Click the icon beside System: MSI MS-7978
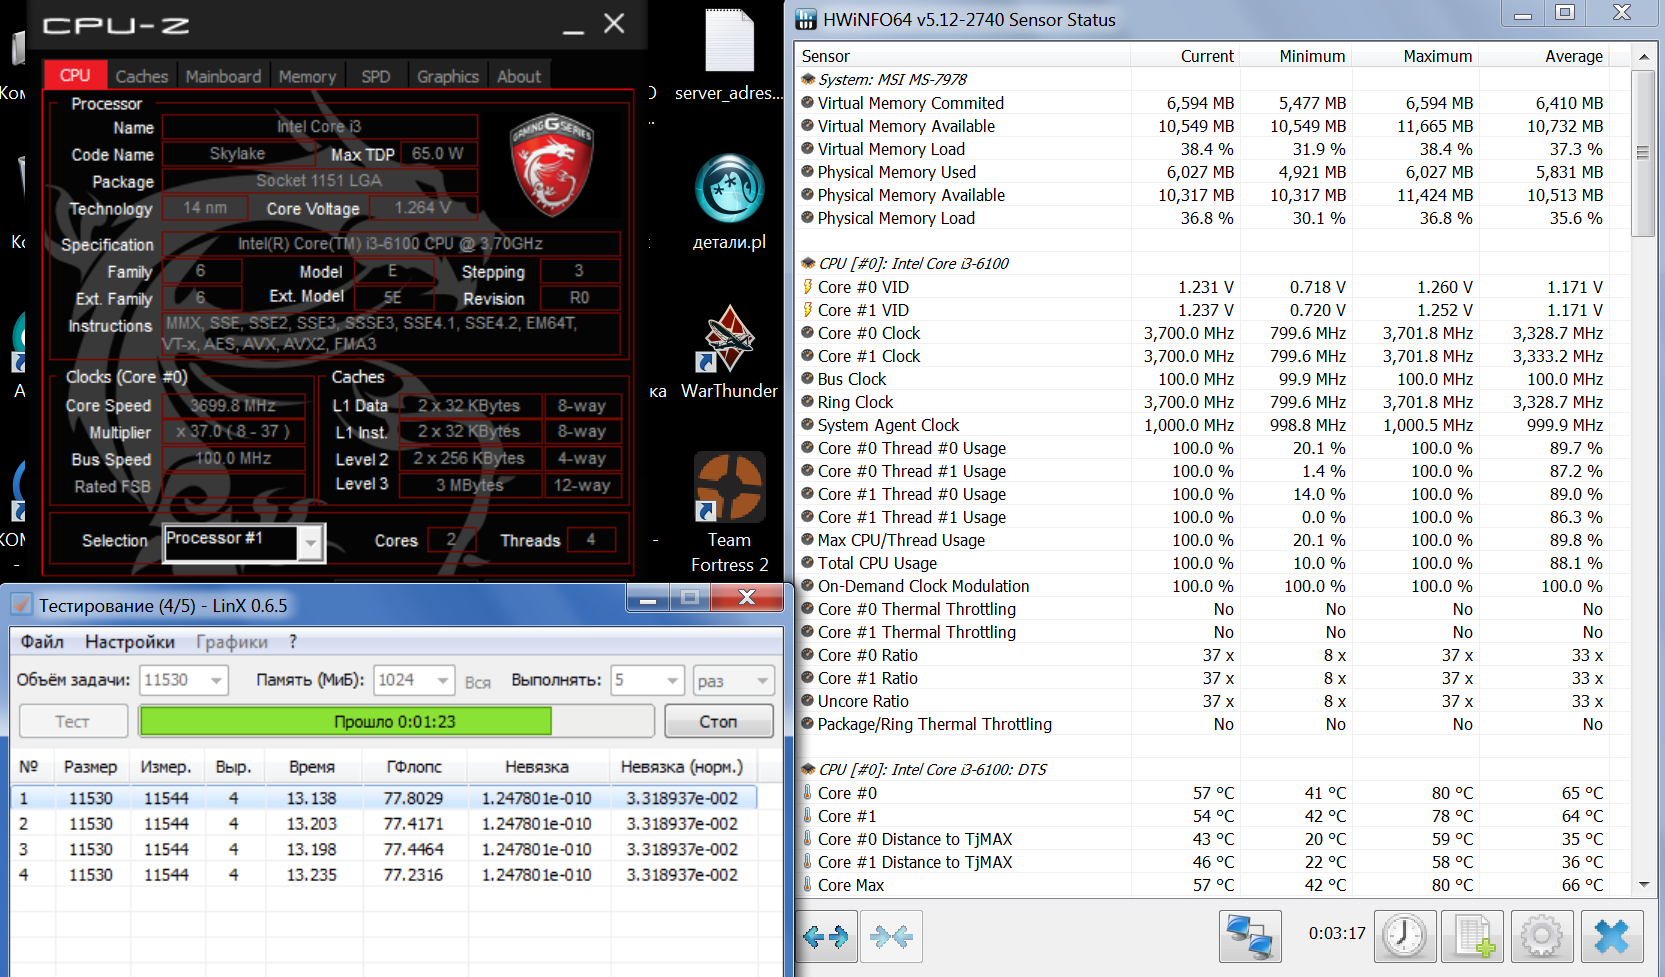 coord(808,79)
